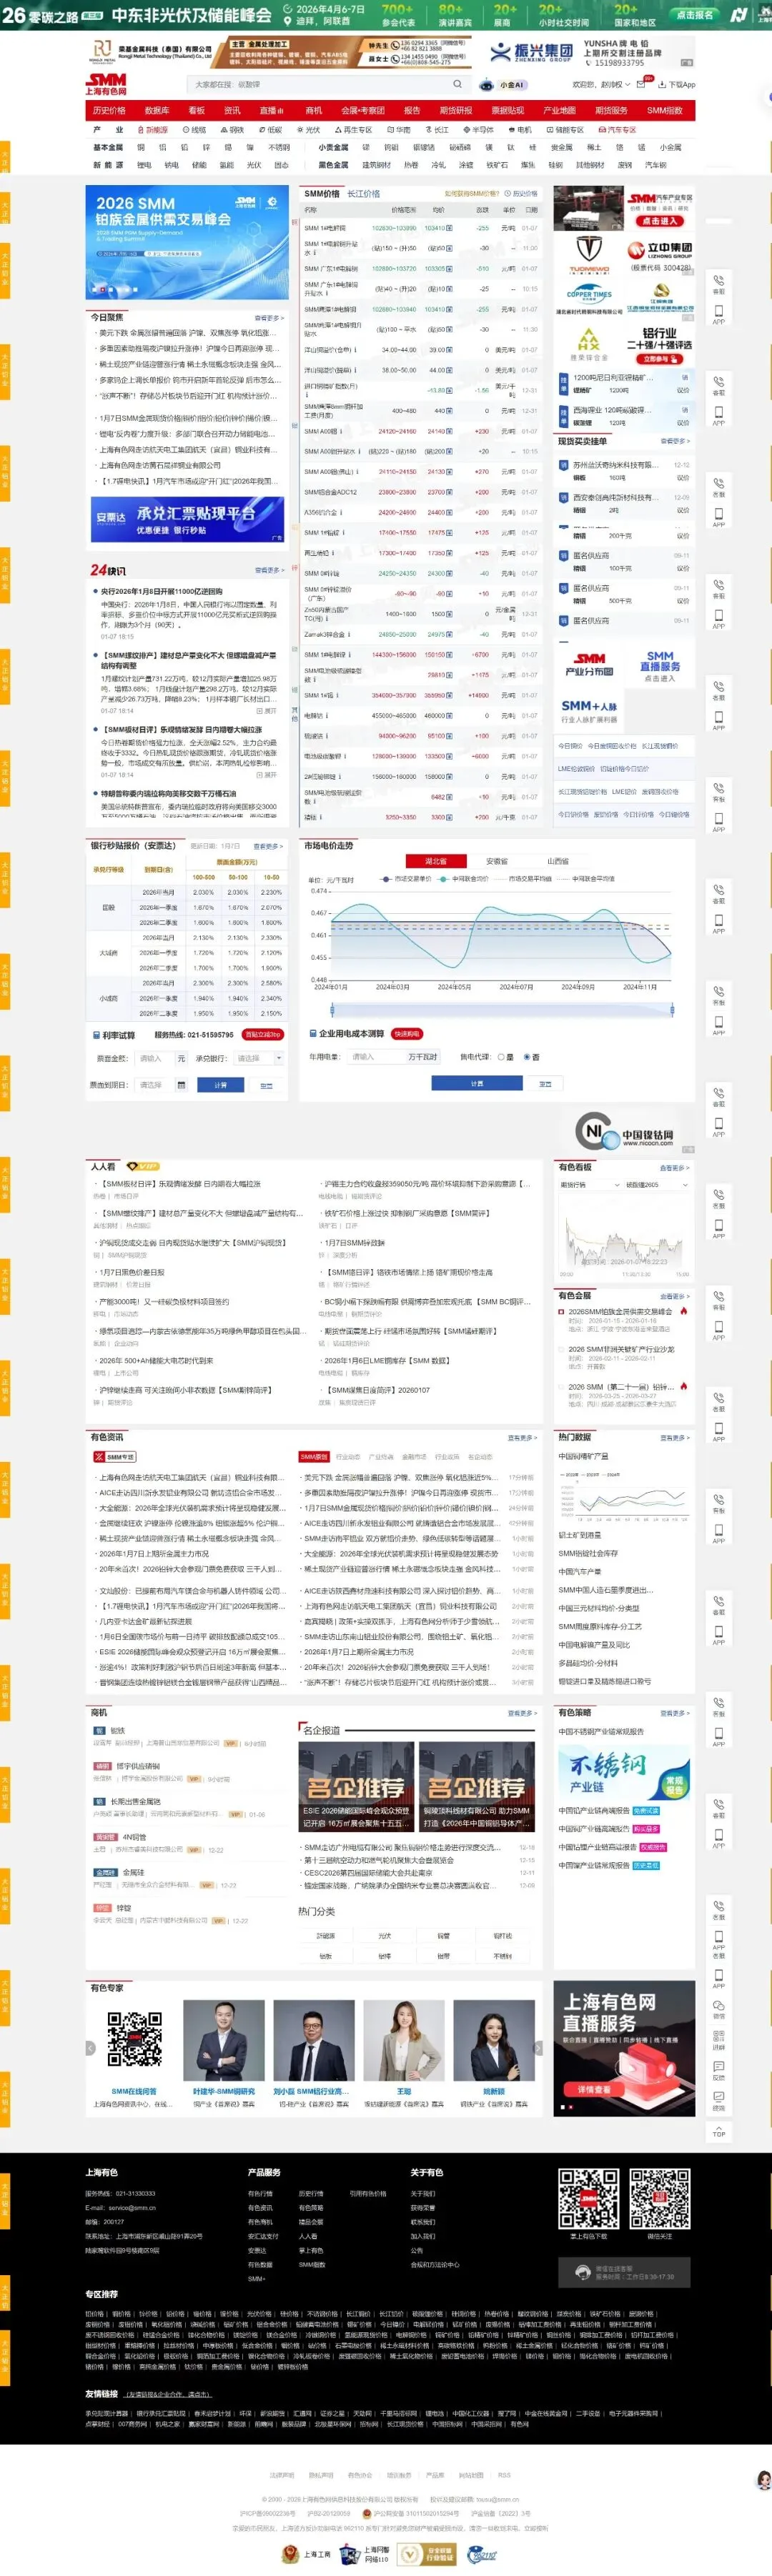Switch to the 长江价格 tab
This screenshot has height=2576, width=772.
pos(363,194)
